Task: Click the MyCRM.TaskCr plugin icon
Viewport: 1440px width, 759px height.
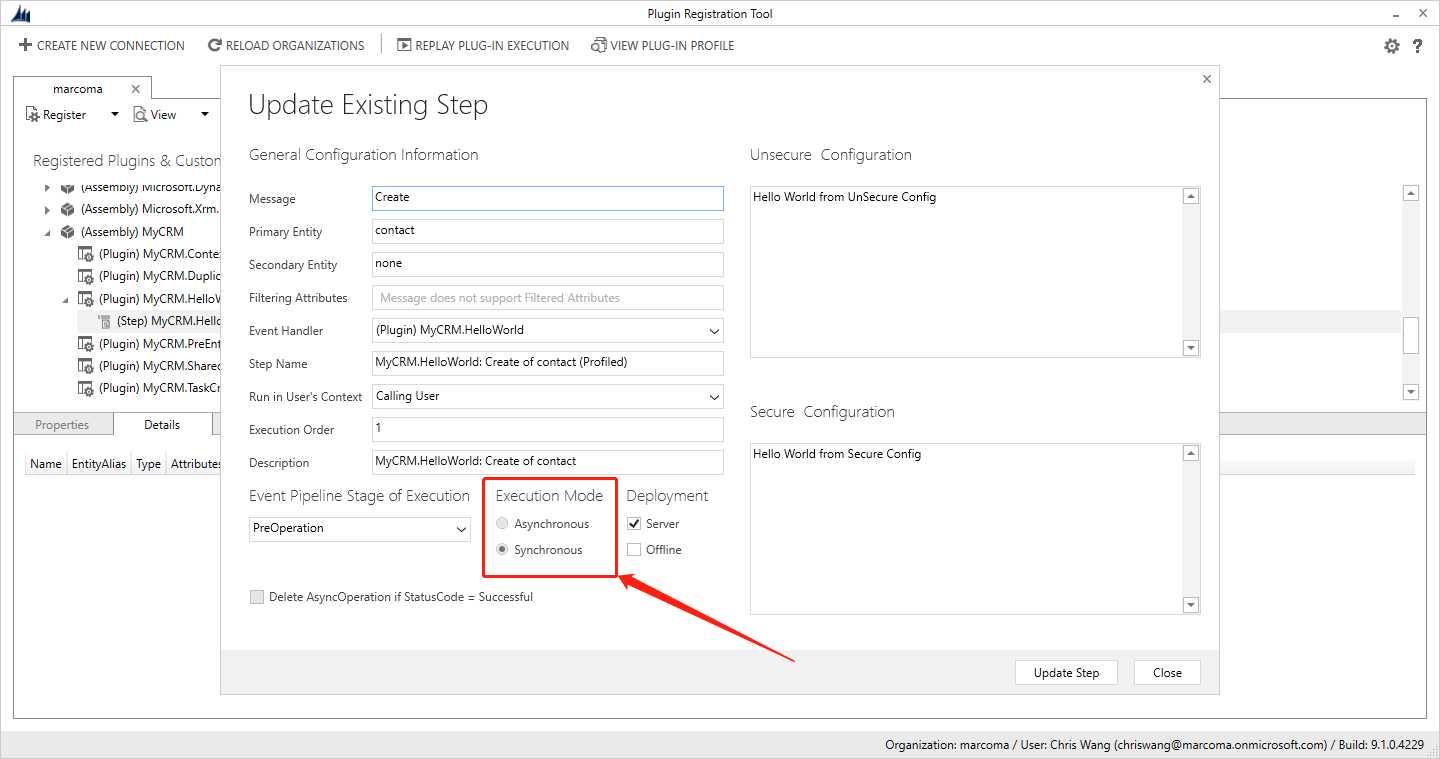Action: click(x=86, y=388)
